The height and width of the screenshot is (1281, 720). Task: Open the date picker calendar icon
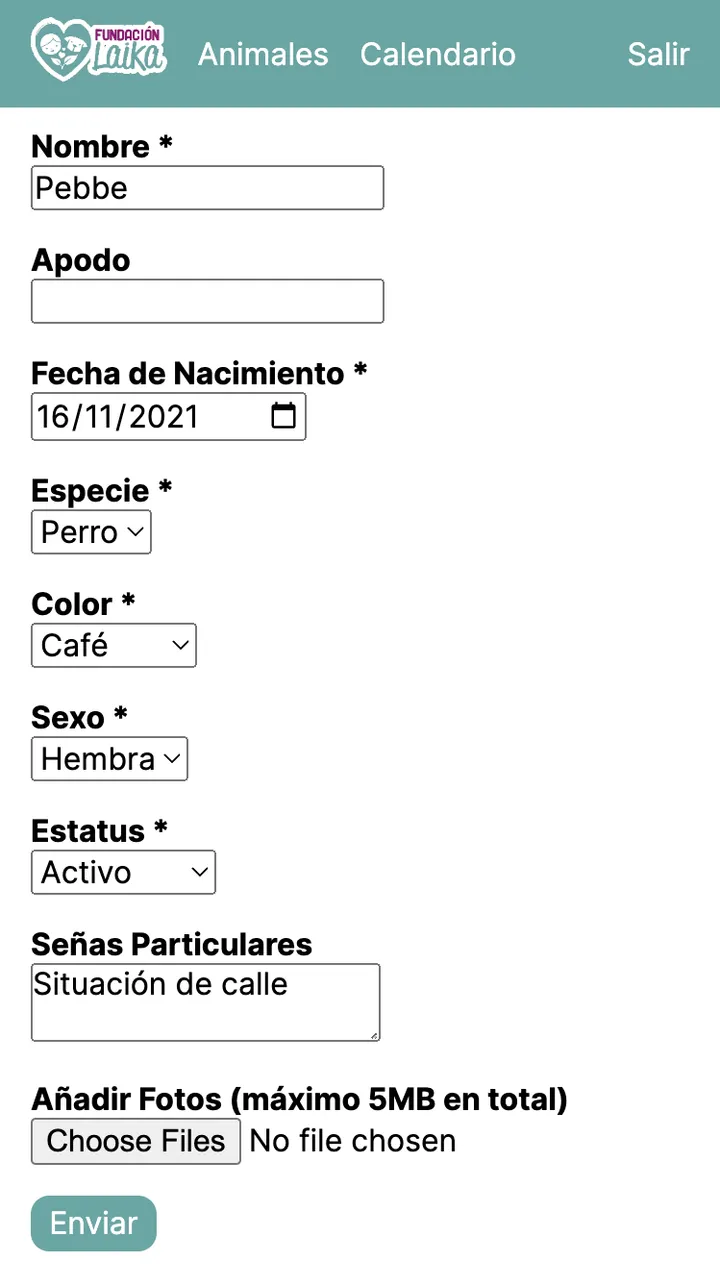(x=284, y=416)
